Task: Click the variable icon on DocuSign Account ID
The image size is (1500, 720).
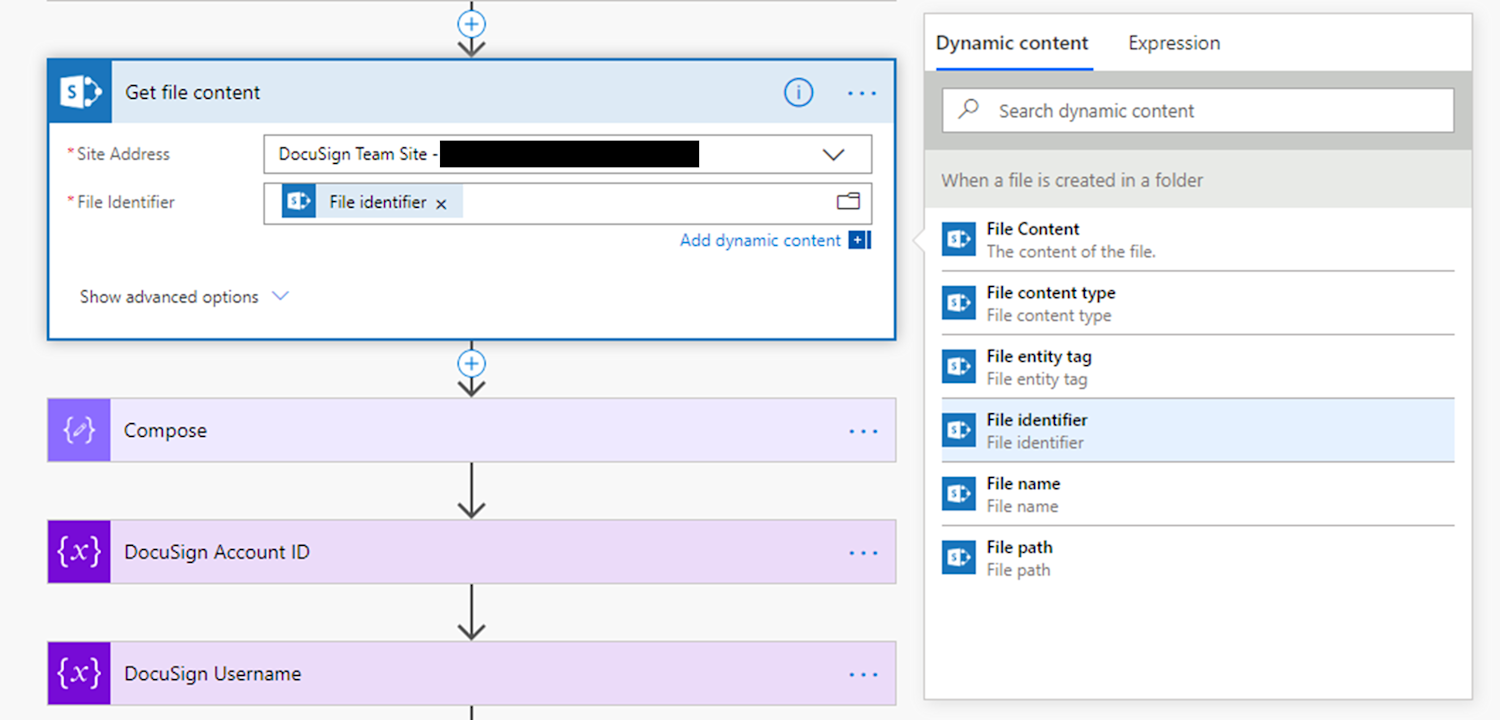Action: tap(78, 552)
